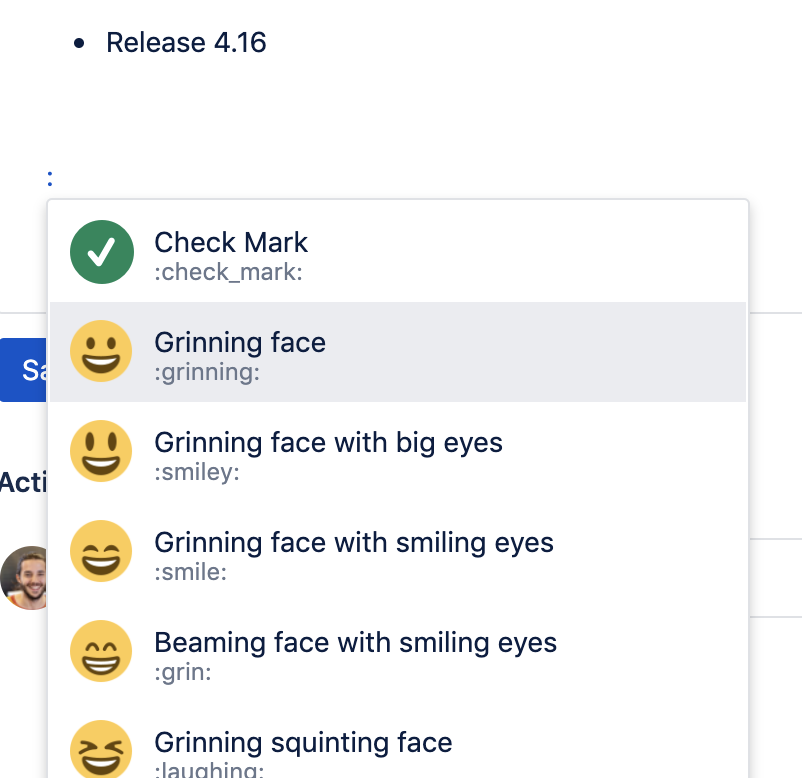Click the green check mark icon
Image resolution: width=802 pixels, height=778 pixels.
pyautogui.click(x=101, y=252)
